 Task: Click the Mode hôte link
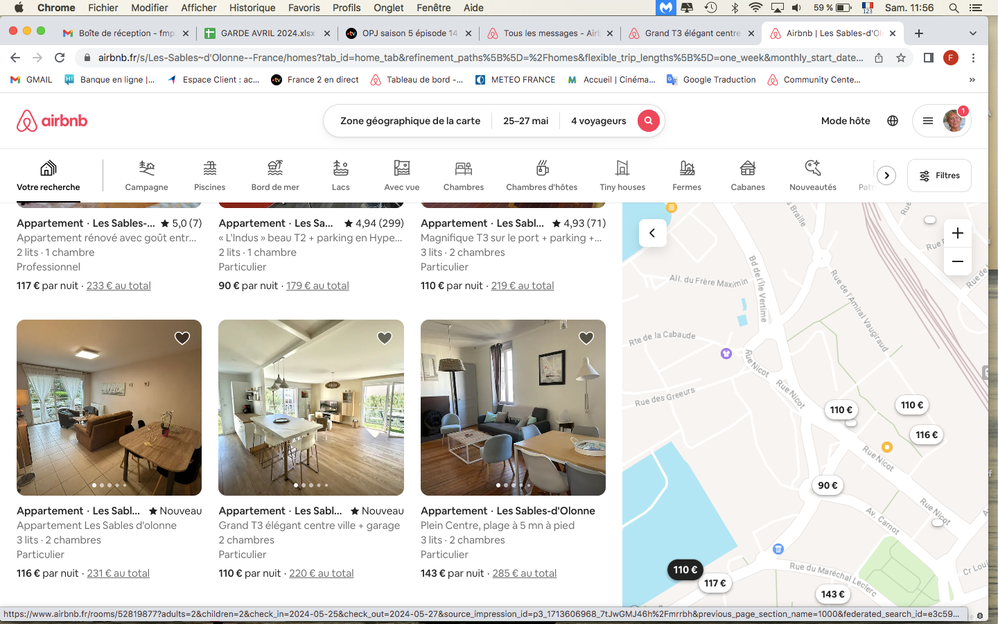click(x=845, y=121)
